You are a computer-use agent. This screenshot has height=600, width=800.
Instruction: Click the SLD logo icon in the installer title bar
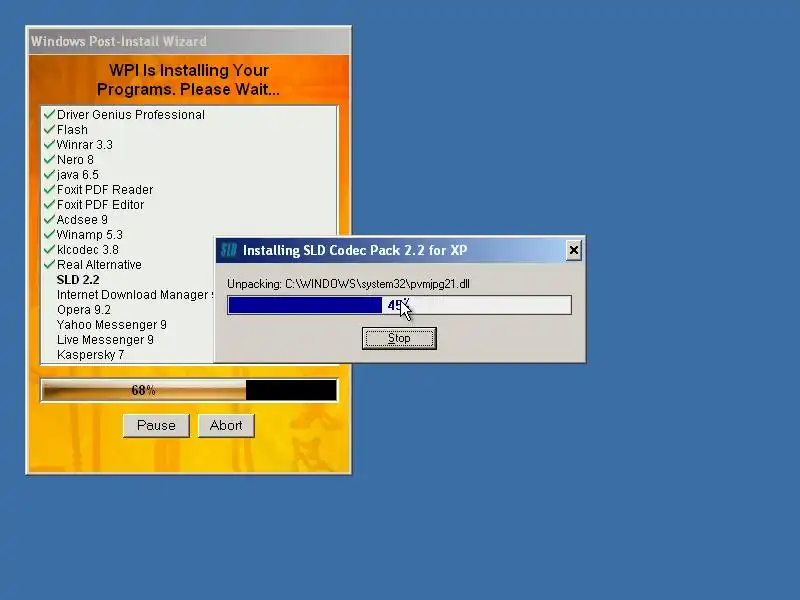pos(229,250)
